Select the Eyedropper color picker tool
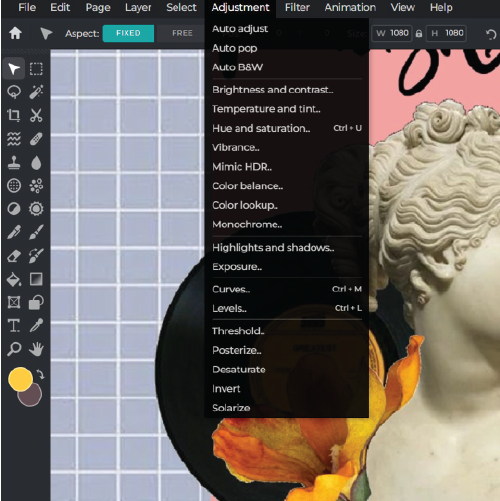500x501 pixels. (x=36, y=326)
